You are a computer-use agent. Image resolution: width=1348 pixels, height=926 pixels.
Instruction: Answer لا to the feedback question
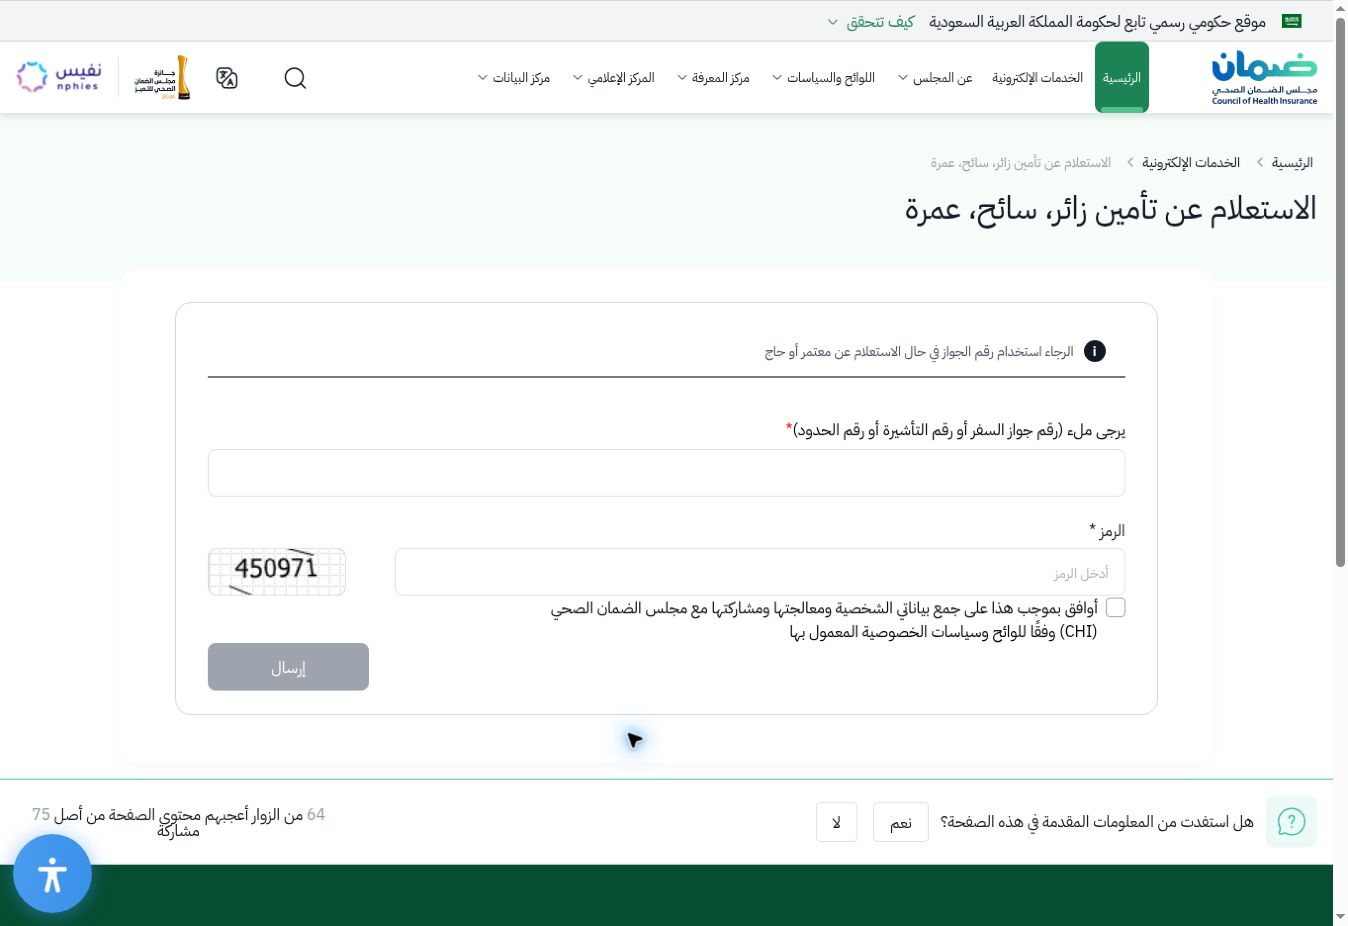coord(836,822)
